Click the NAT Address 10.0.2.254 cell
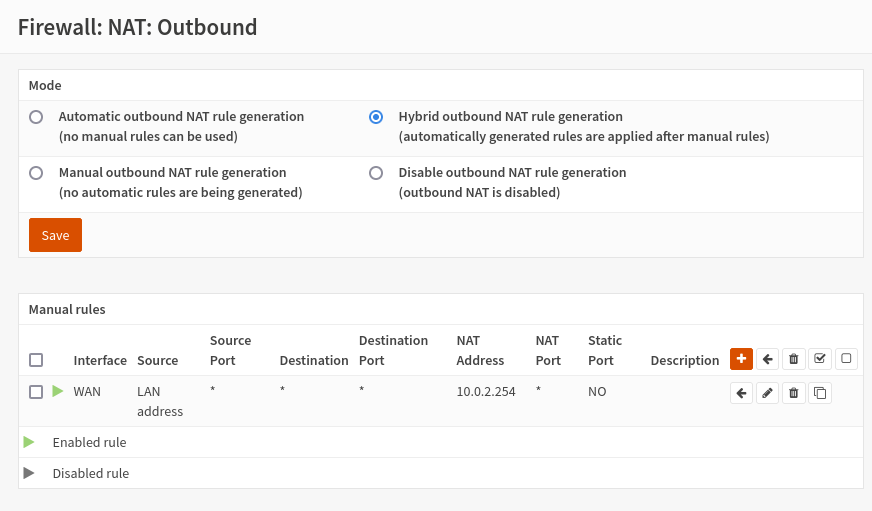 tap(486, 392)
